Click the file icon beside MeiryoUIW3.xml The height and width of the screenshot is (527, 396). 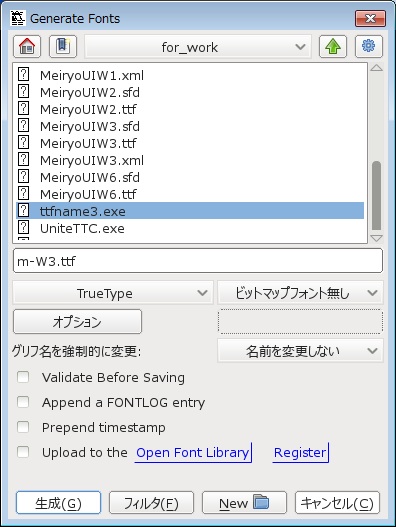(23, 159)
